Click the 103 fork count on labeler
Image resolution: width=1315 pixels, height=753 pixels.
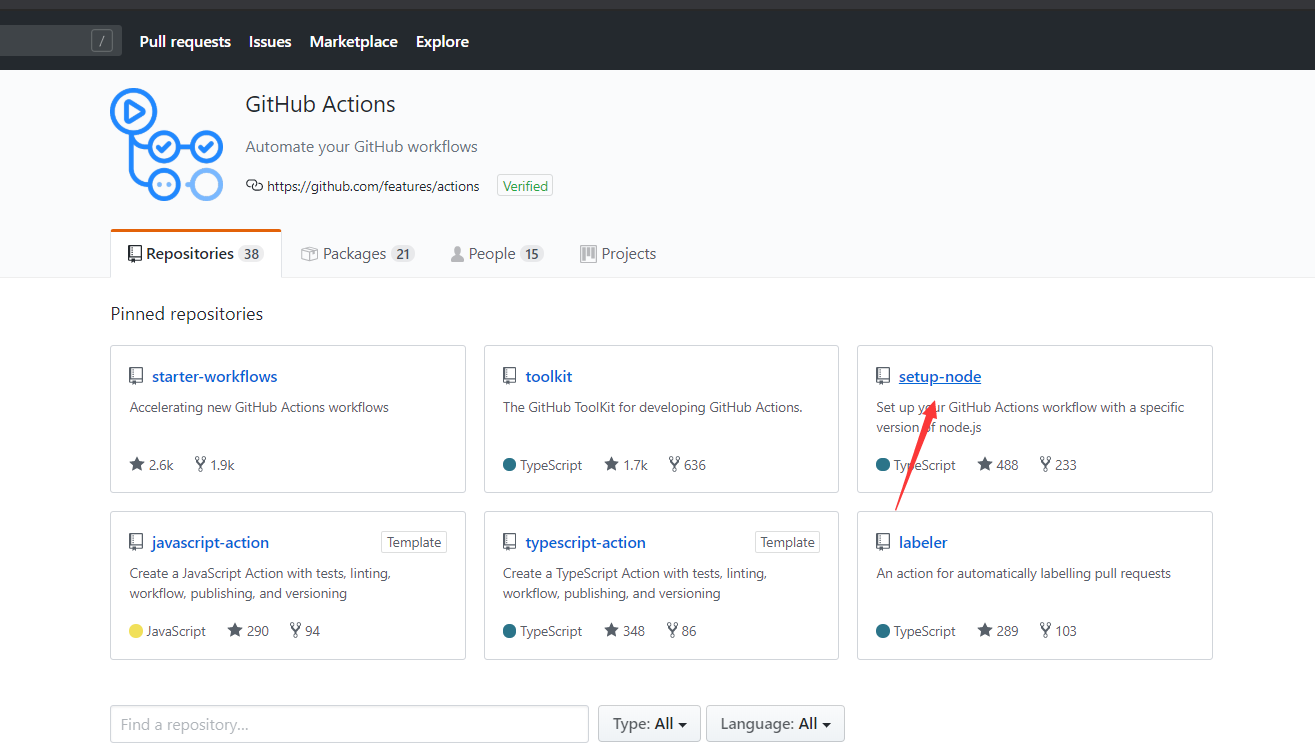(1066, 631)
